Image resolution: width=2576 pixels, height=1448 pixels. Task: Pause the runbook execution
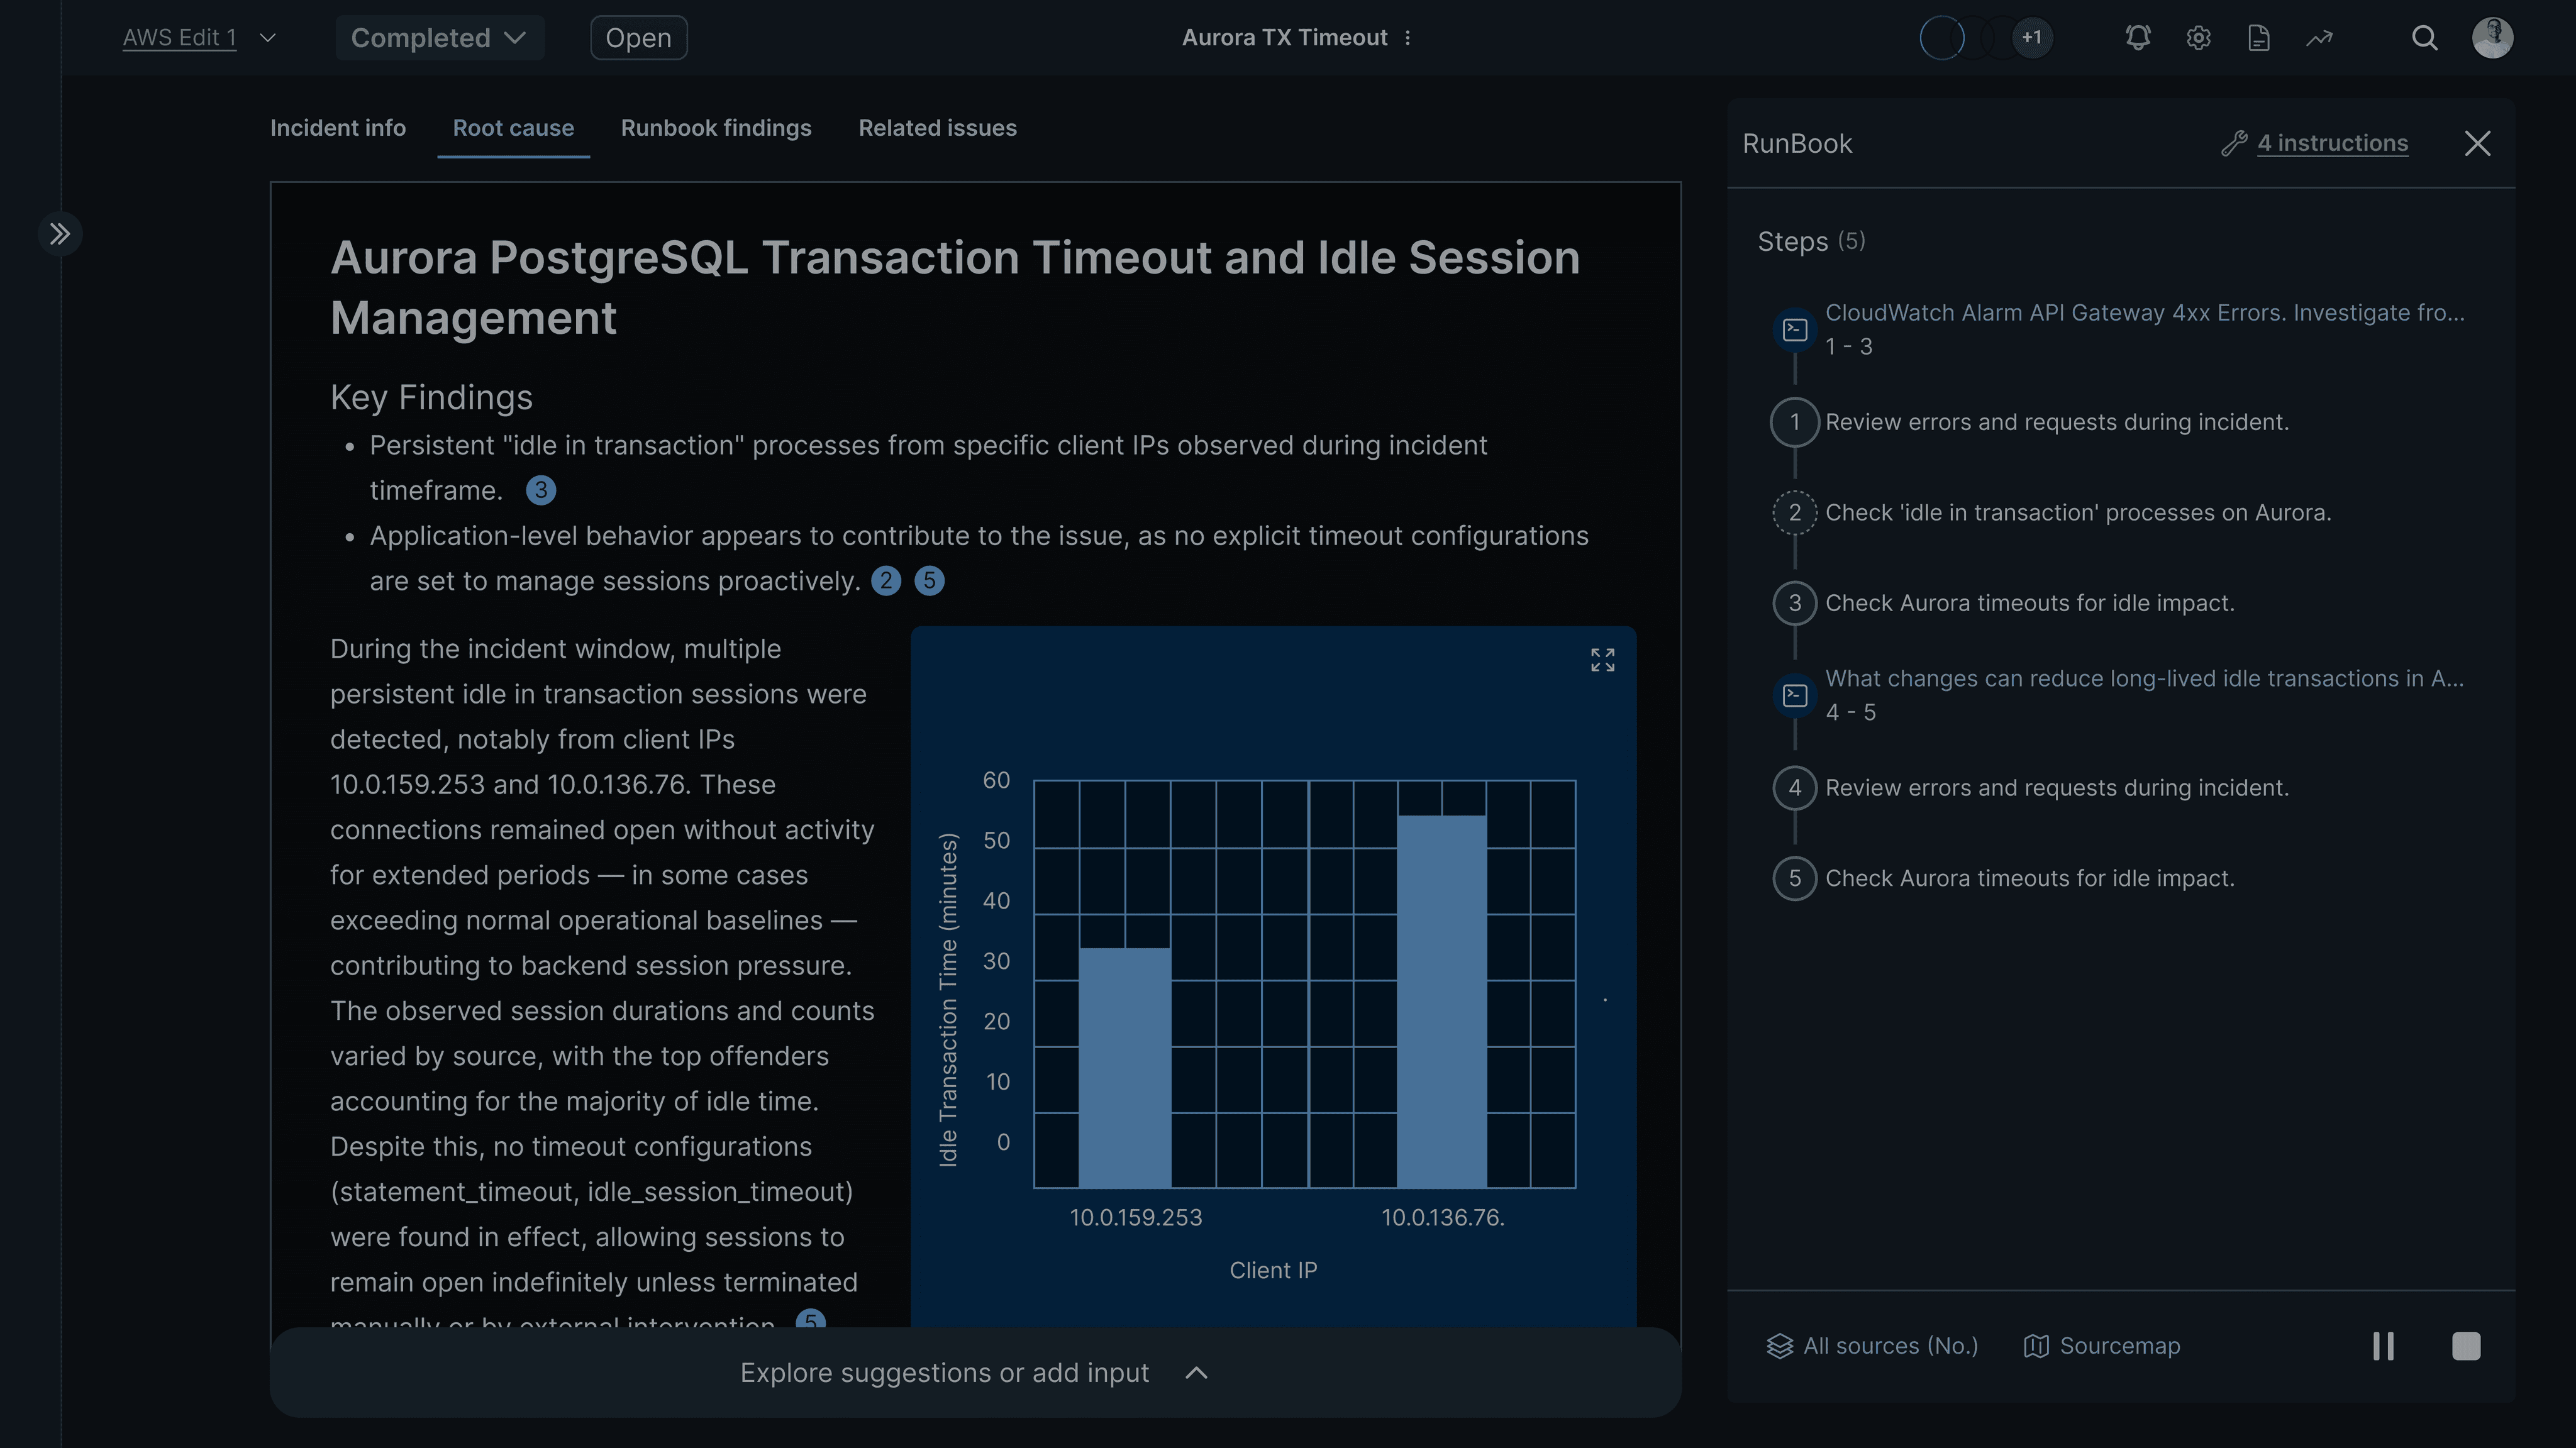2383,1346
